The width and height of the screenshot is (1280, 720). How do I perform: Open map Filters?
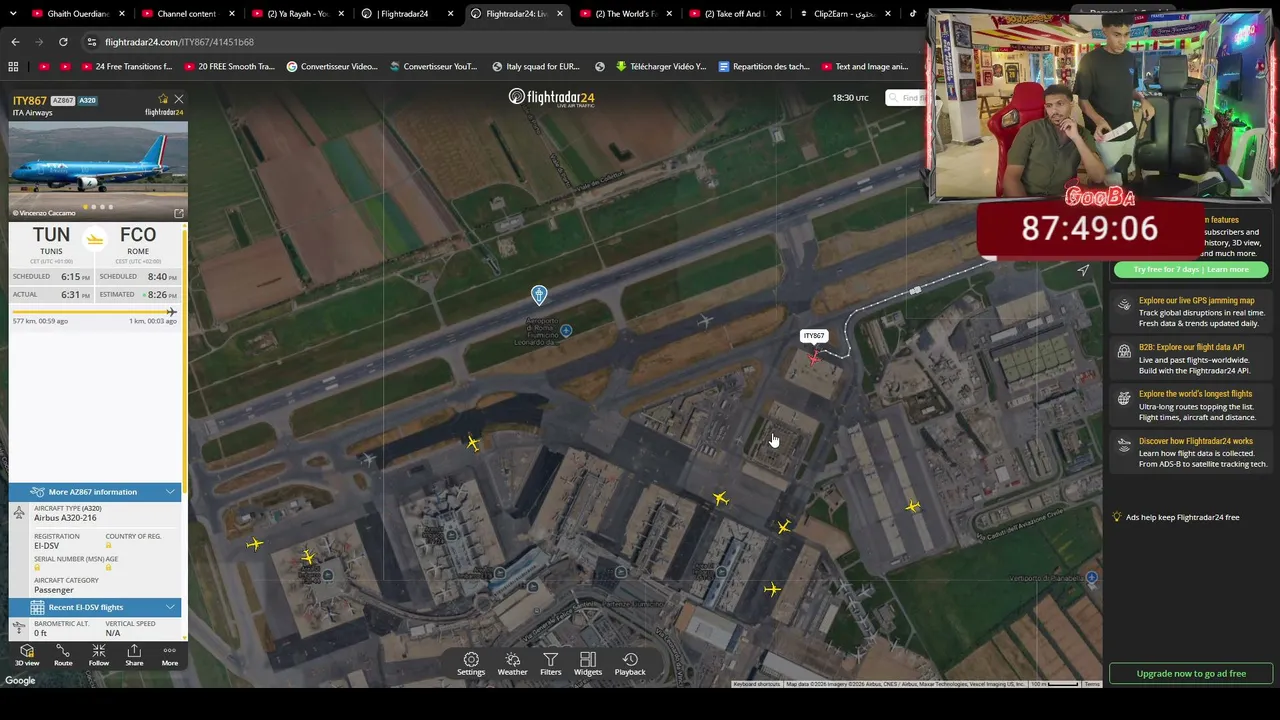point(550,664)
